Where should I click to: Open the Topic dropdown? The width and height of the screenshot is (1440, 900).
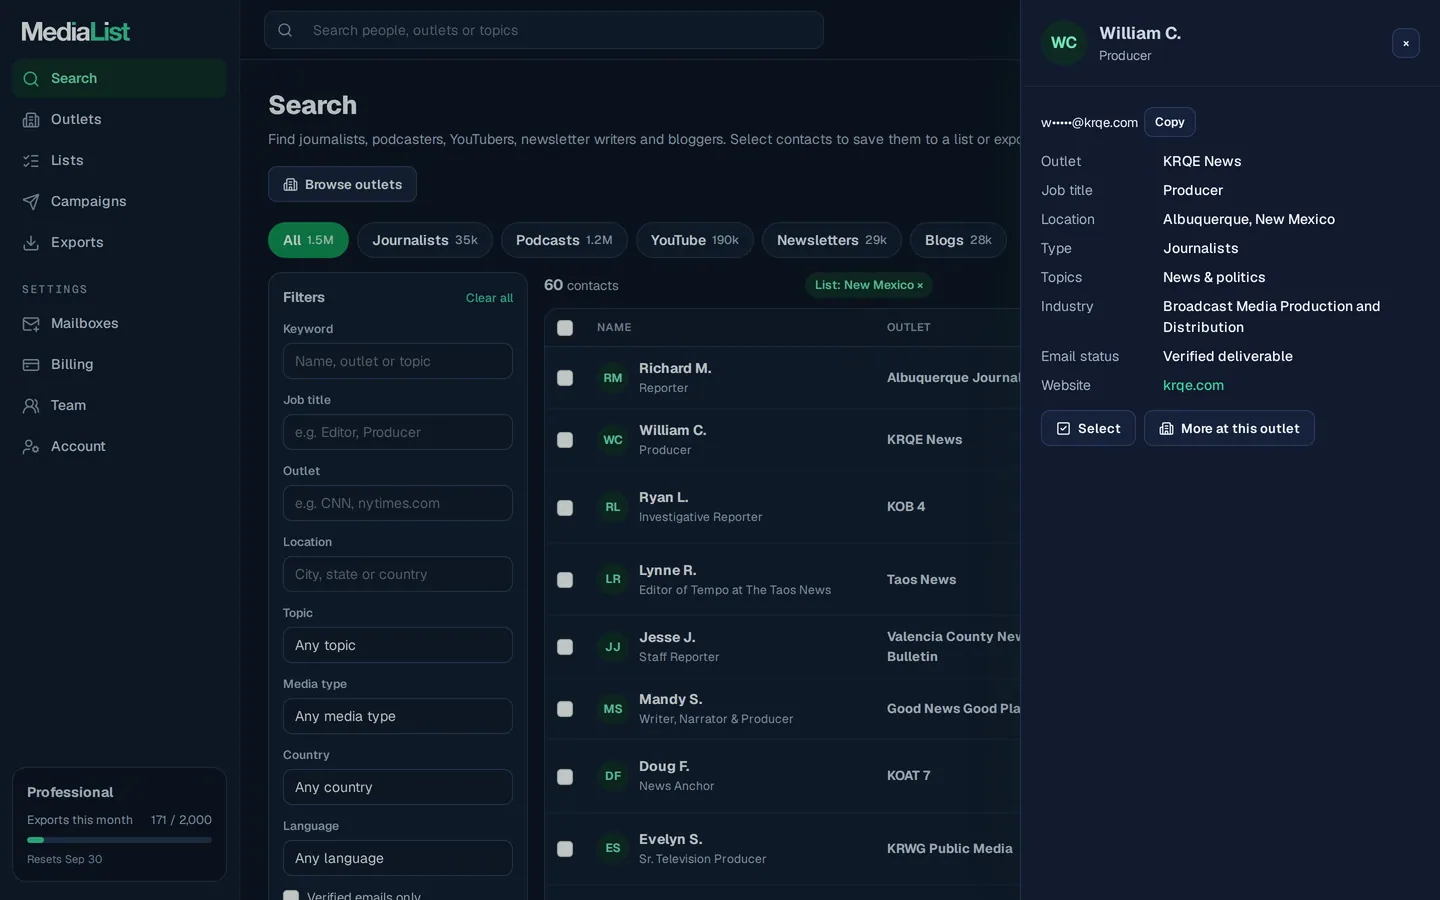398,645
